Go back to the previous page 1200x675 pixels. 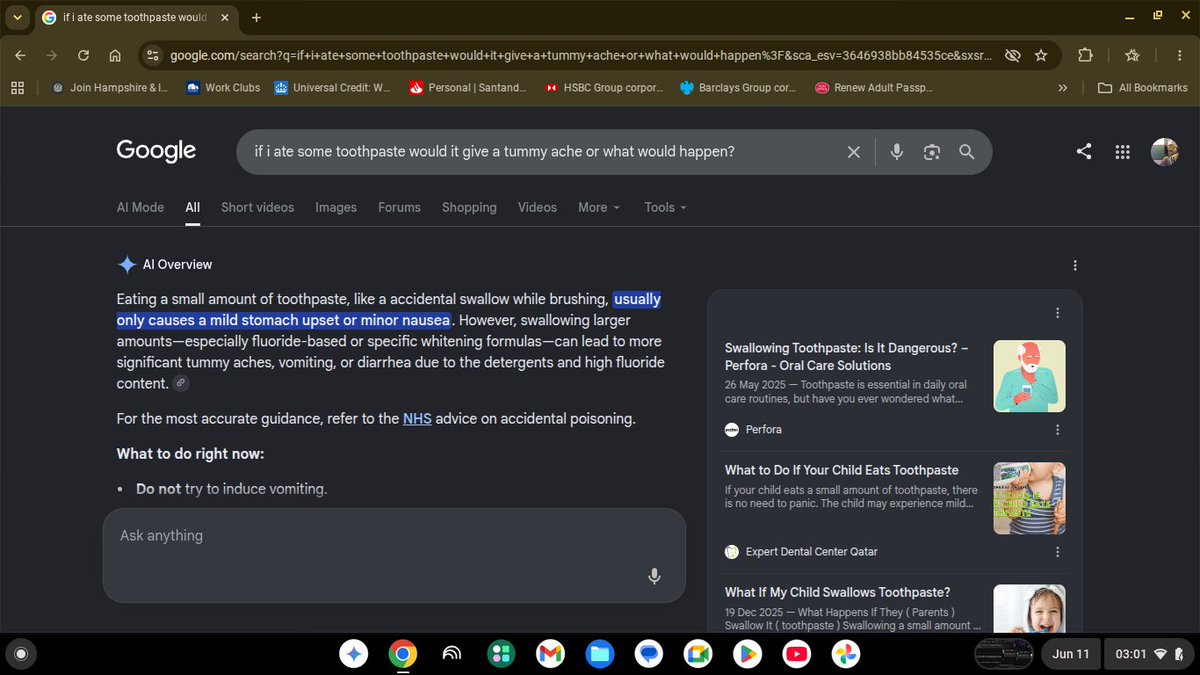tap(21, 56)
